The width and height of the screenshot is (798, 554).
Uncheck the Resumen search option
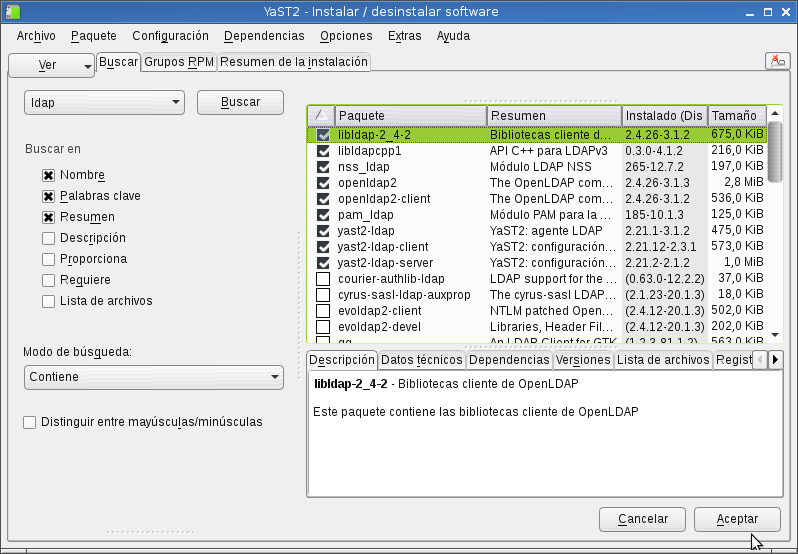[48, 217]
